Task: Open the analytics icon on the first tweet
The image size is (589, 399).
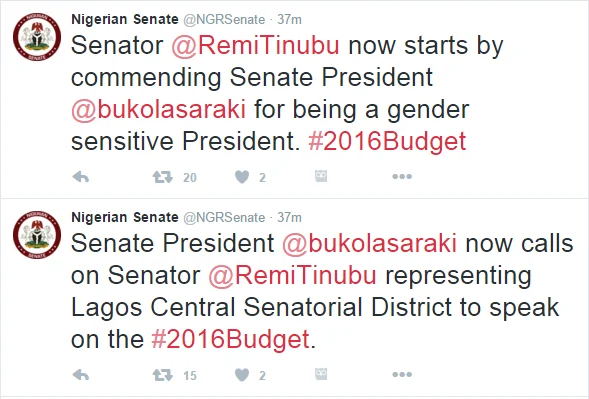Action: pos(321,176)
